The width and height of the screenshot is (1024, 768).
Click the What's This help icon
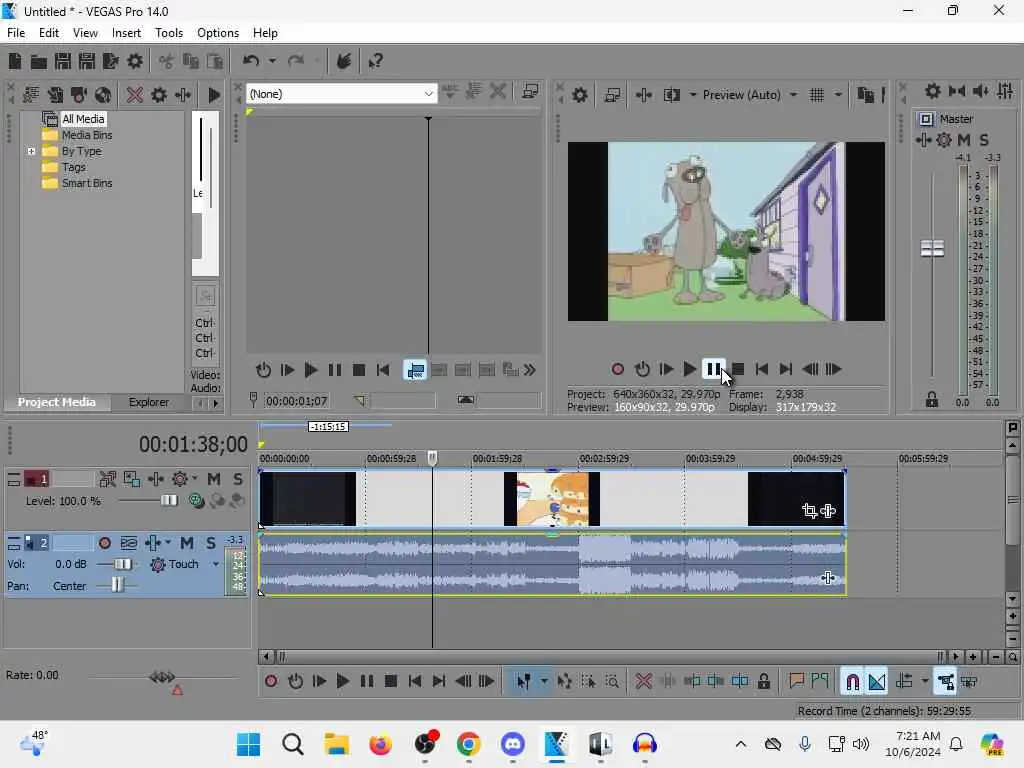376,61
